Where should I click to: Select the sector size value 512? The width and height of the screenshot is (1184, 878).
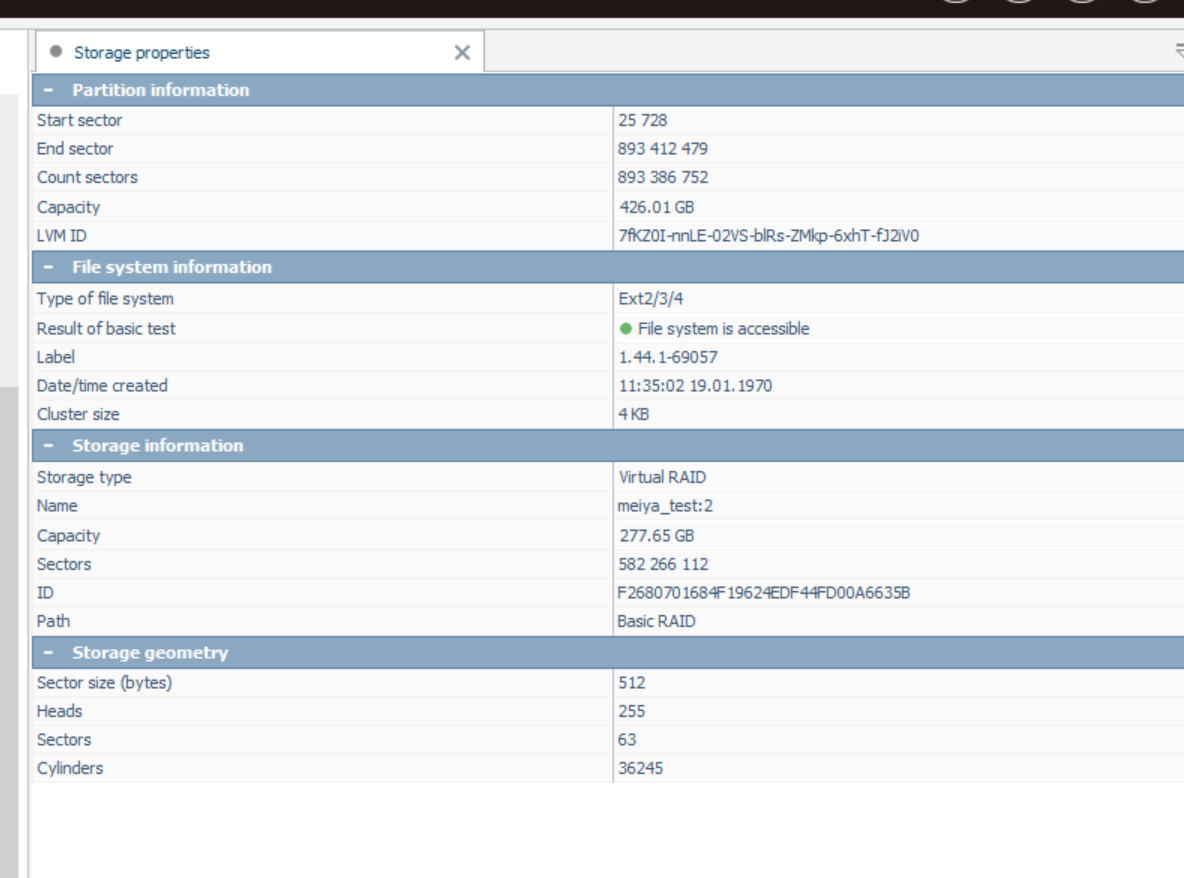click(x=632, y=682)
